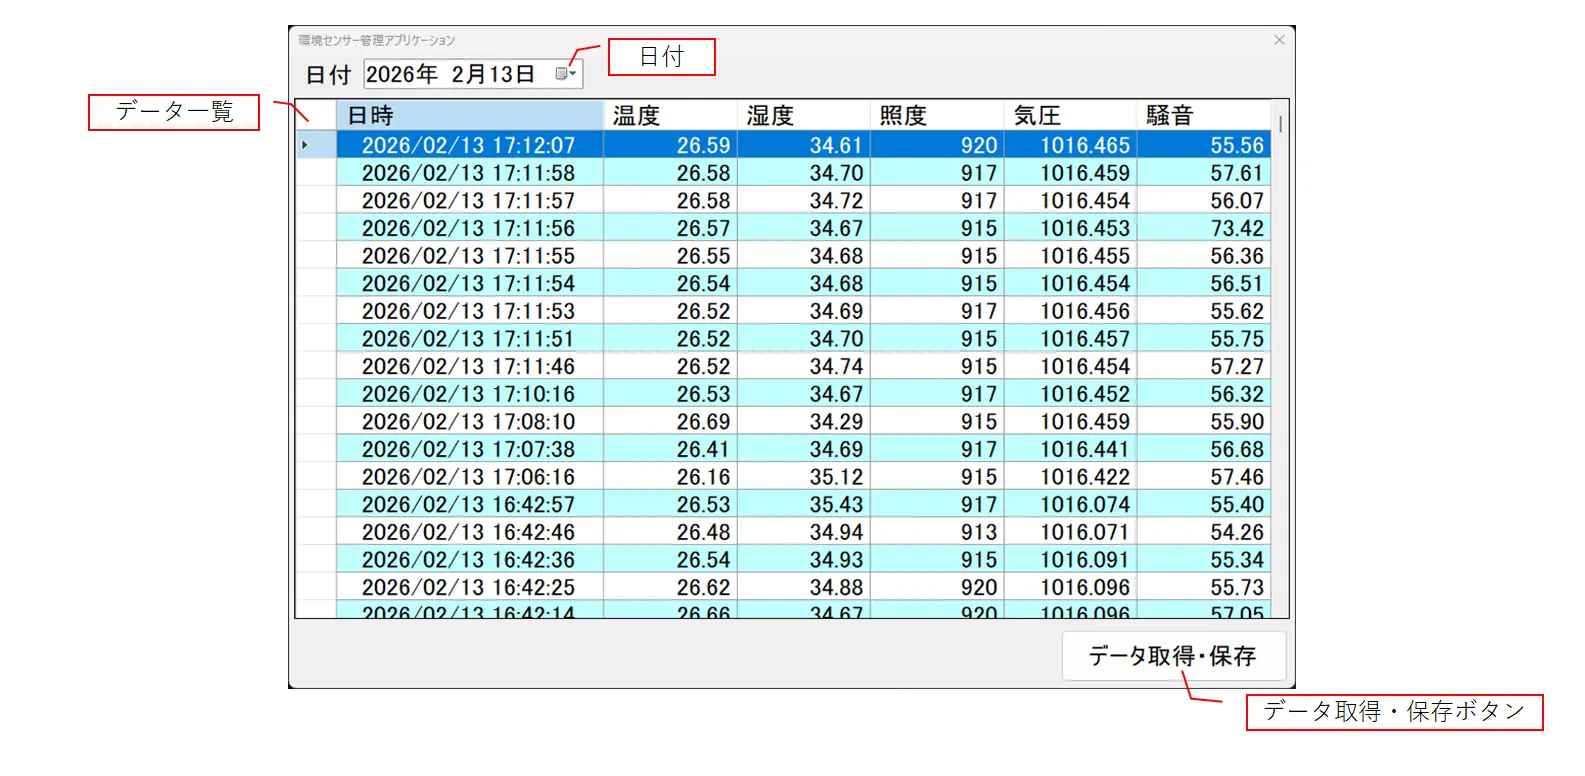Close the sensor management application window
This screenshot has height=776, width=1585.
pos(1279,40)
